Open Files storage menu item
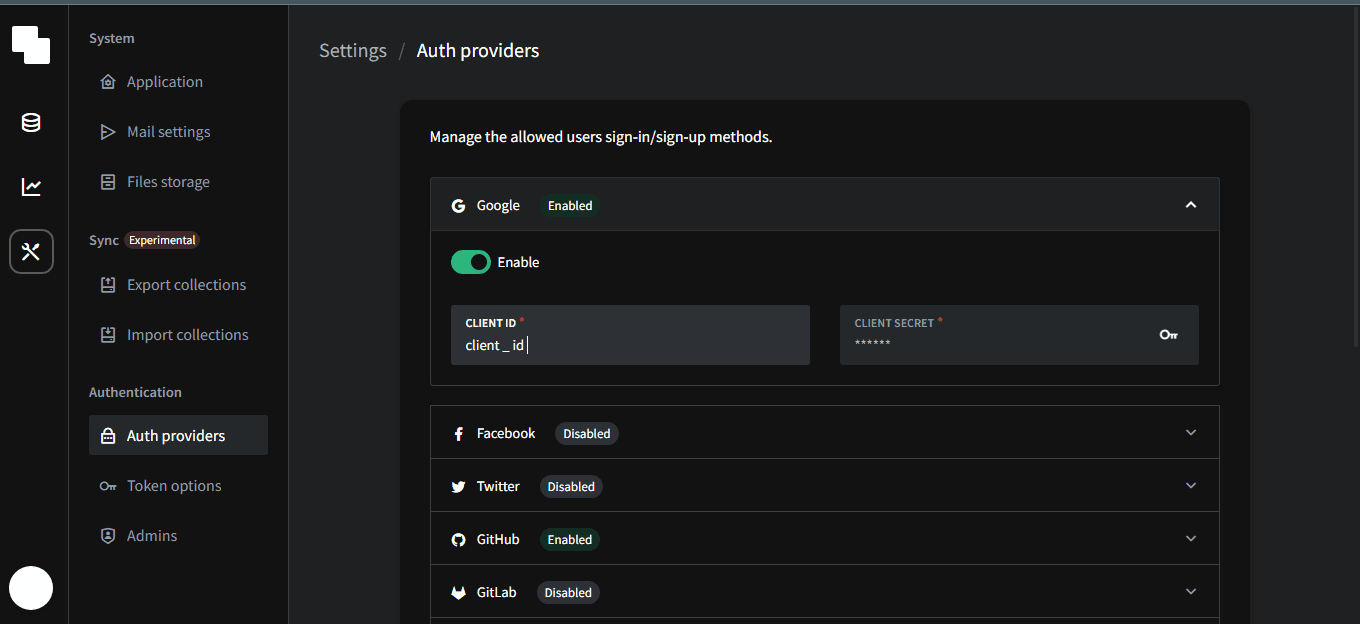The width and height of the screenshot is (1360, 624). click(x=178, y=182)
